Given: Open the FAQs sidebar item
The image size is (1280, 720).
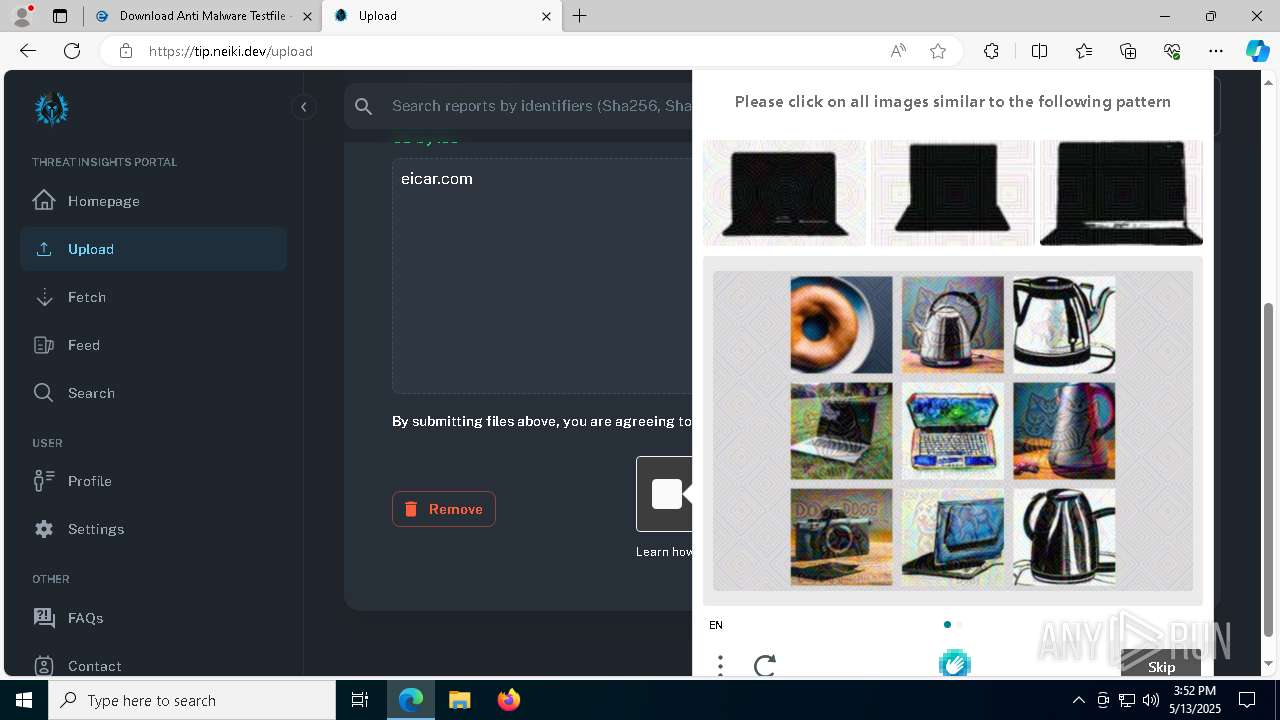Looking at the screenshot, I should (153, 618).
